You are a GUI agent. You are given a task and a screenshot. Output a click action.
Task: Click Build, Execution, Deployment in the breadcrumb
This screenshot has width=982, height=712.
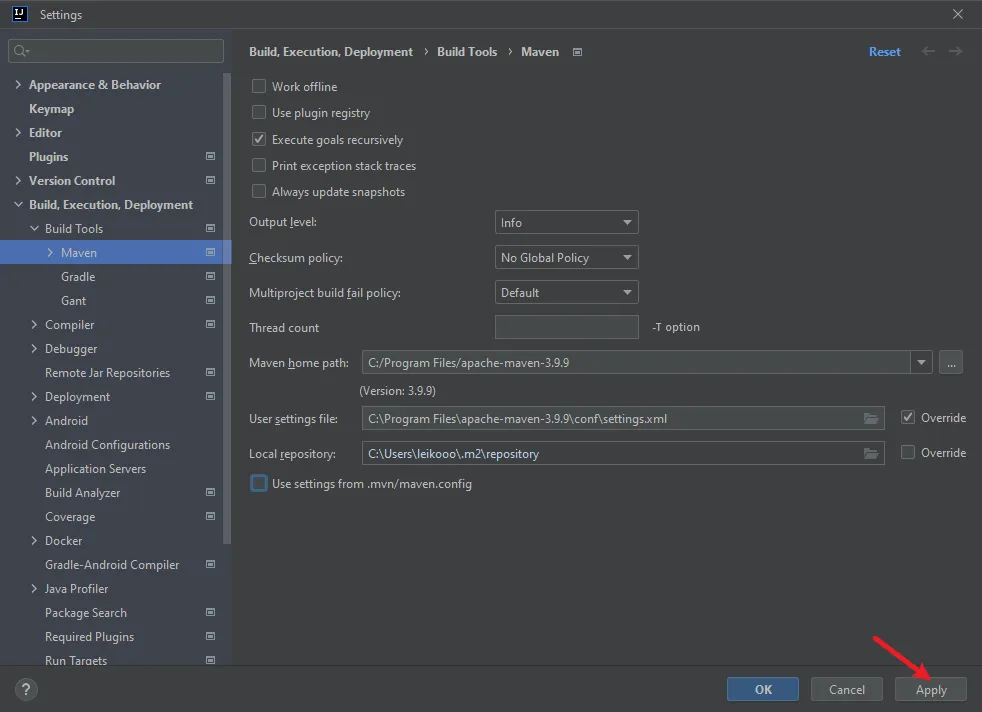[x=331, y=52]
